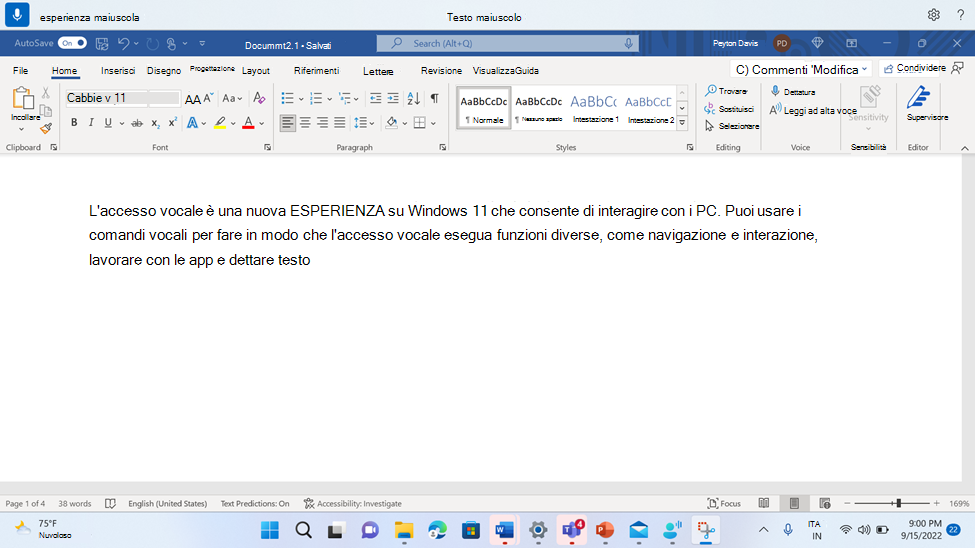Screen dimensions: 975x548
Task: Open the Riferimenti tab
Action: (317, 70)
